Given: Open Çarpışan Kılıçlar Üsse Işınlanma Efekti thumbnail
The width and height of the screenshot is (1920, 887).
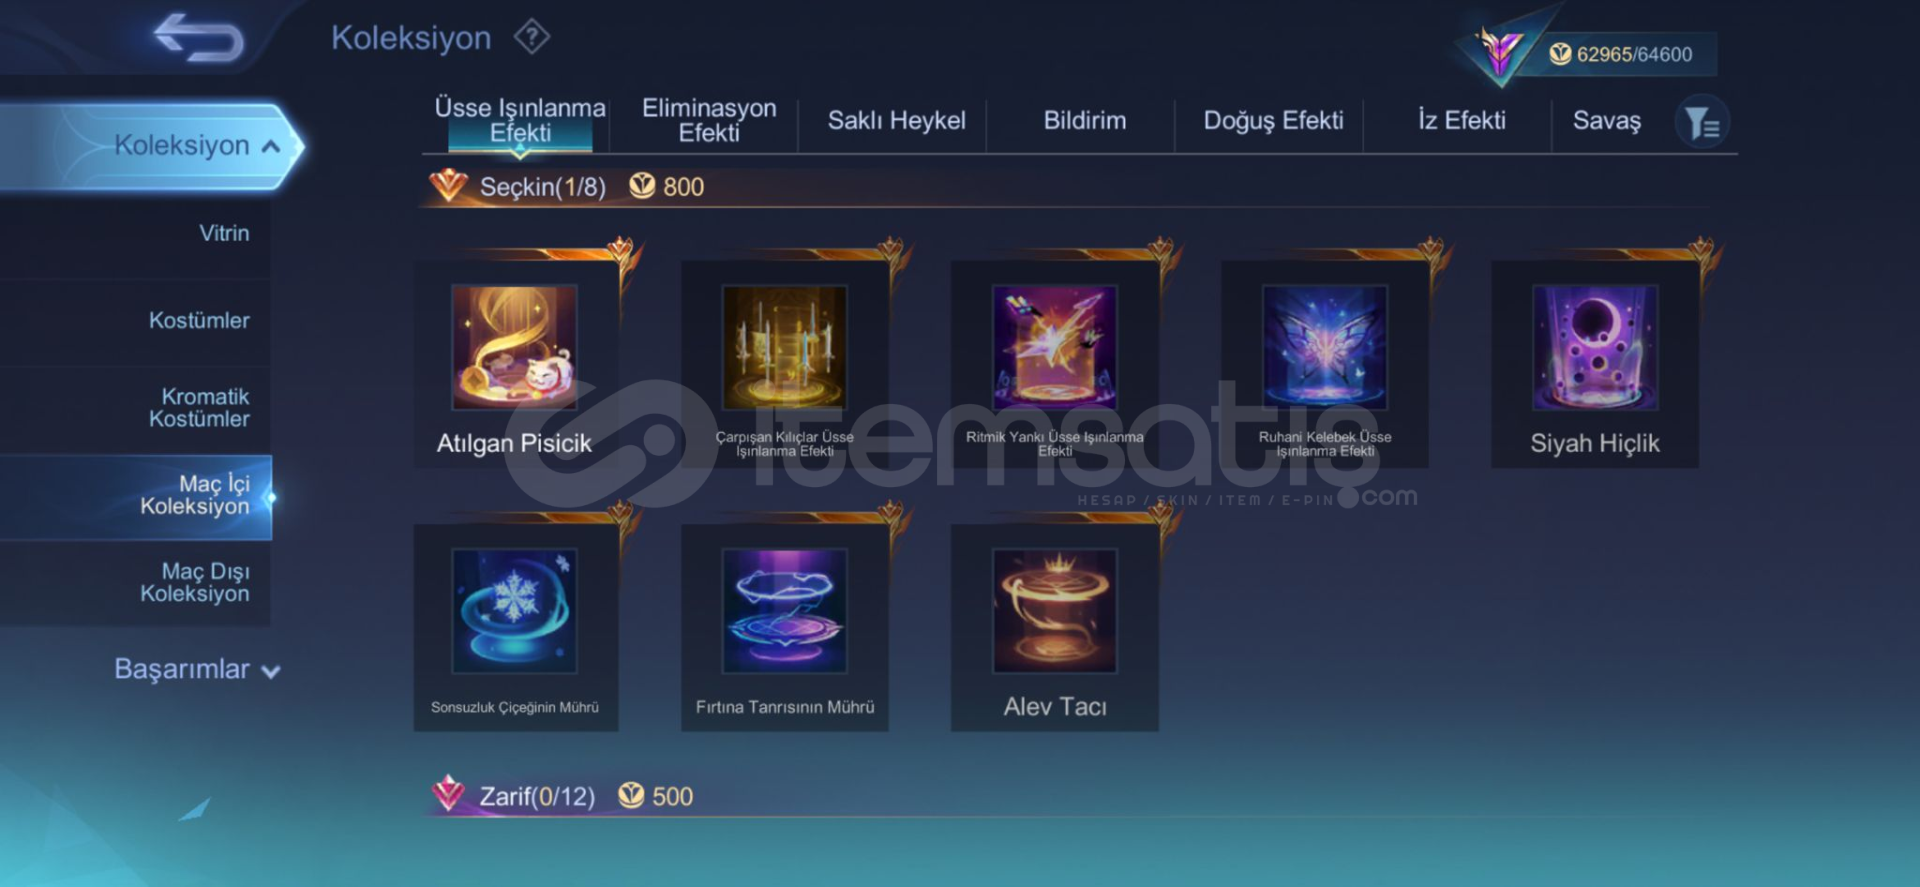Looking at the screenshot, I should pos(785,347).
